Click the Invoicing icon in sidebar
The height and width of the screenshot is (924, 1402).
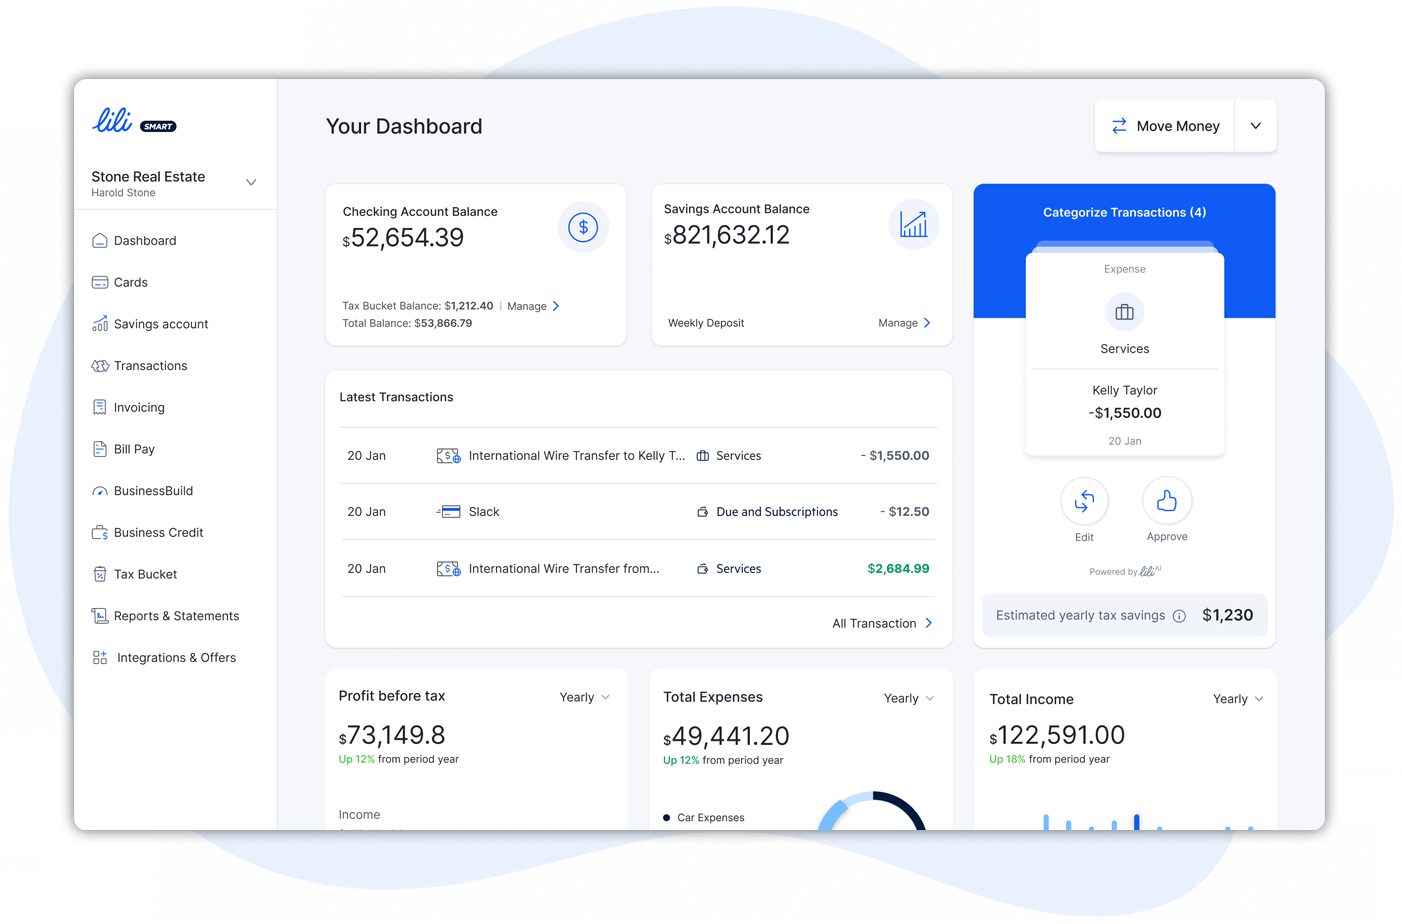(100, 407)
